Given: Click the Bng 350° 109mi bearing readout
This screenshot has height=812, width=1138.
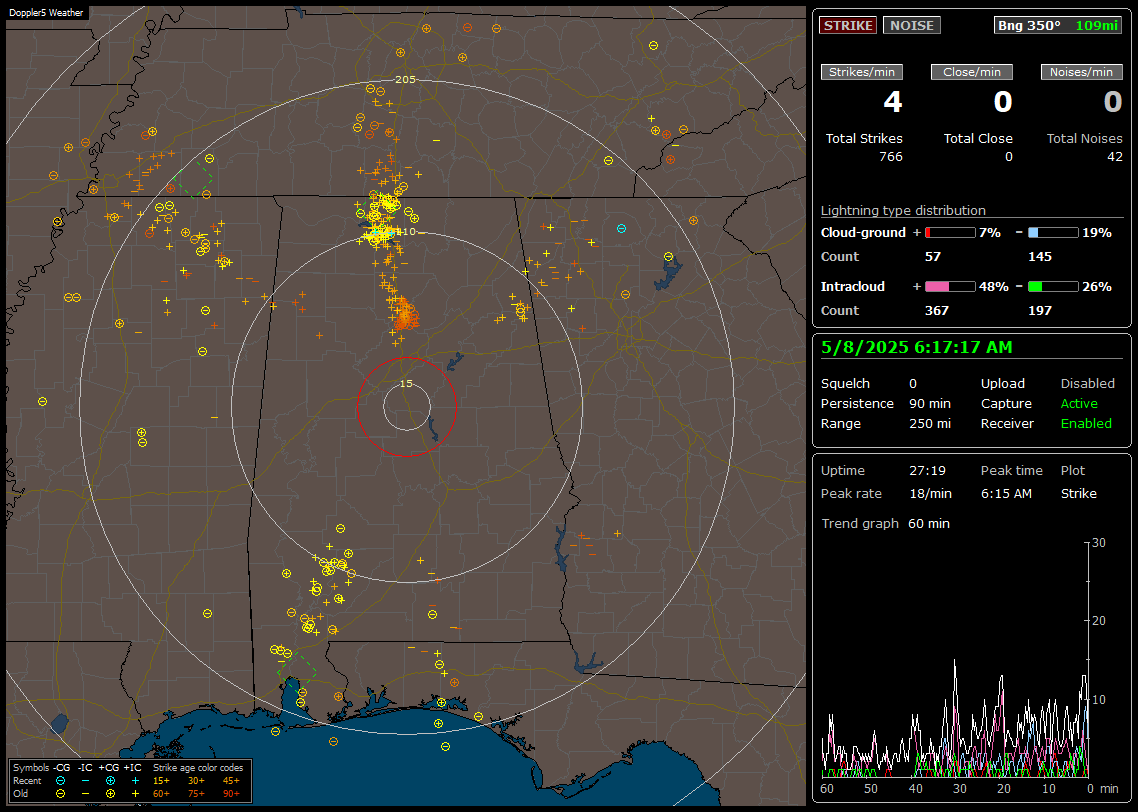Looking at the screenshot, I should [1057, 25].
